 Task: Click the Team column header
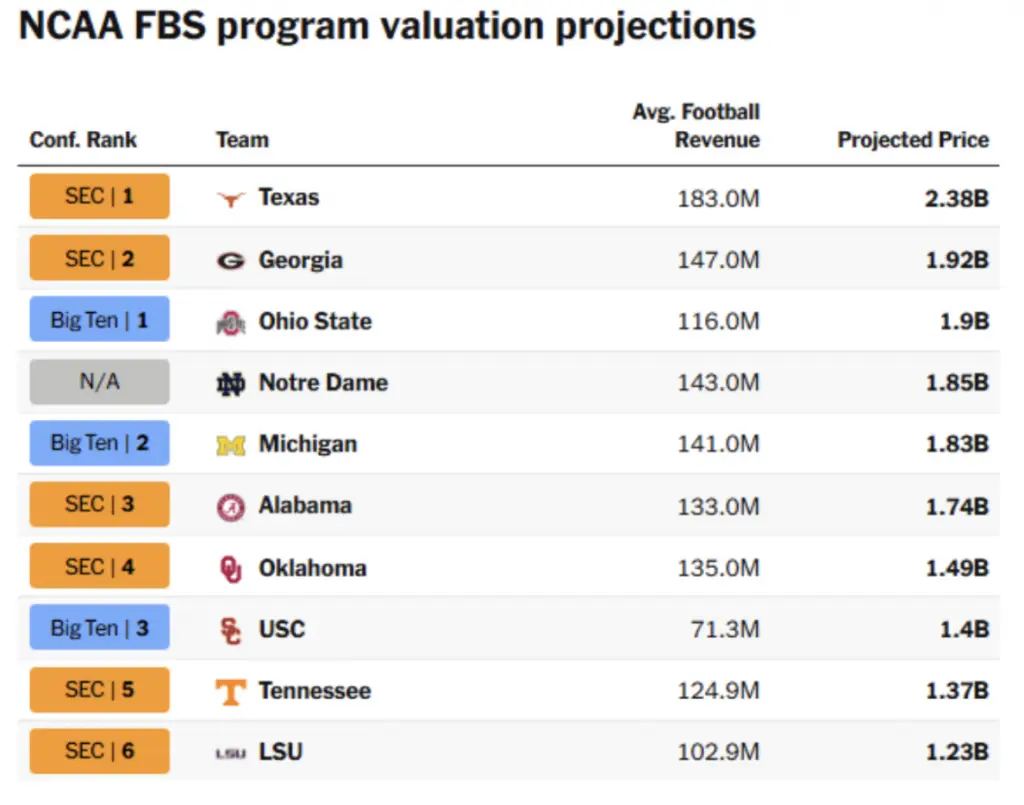pyautogui.click(x=242, y=140)
